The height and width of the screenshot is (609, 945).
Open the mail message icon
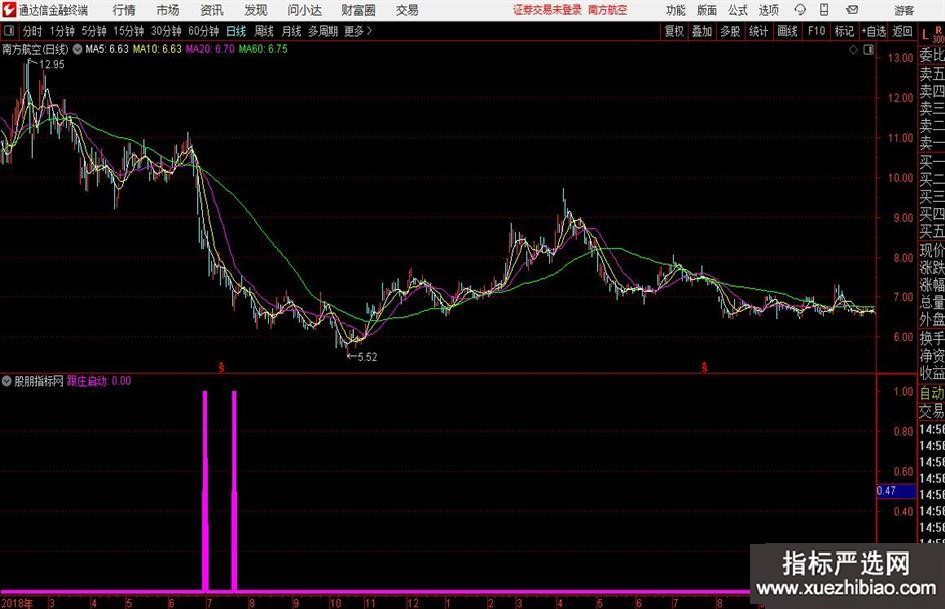click(852, 10)
